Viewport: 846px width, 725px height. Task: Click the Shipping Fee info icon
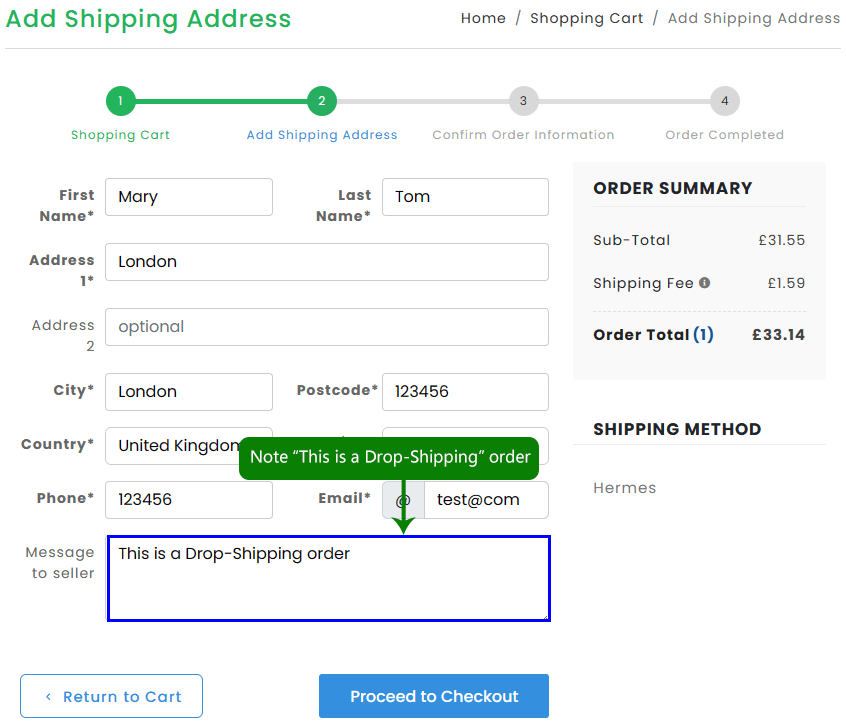(x=705, y=283)
